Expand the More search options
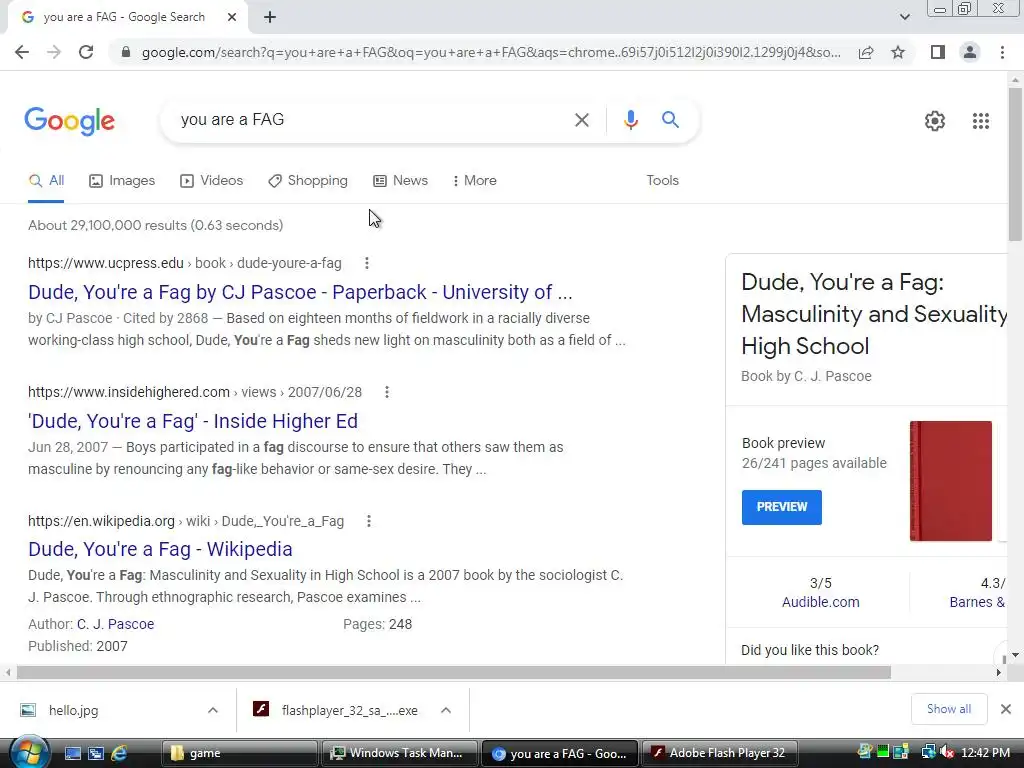 coord(475,181)
